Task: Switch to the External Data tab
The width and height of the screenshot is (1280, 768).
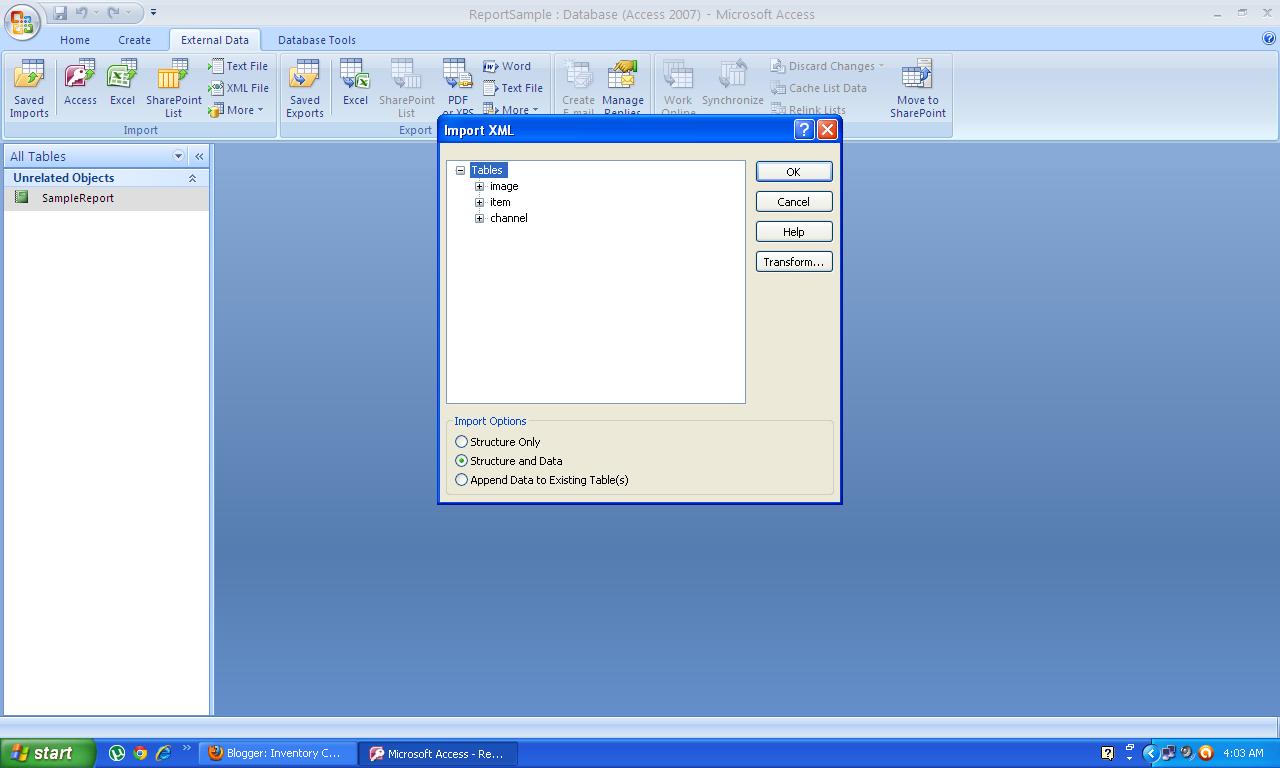Action: pos(215,40)
